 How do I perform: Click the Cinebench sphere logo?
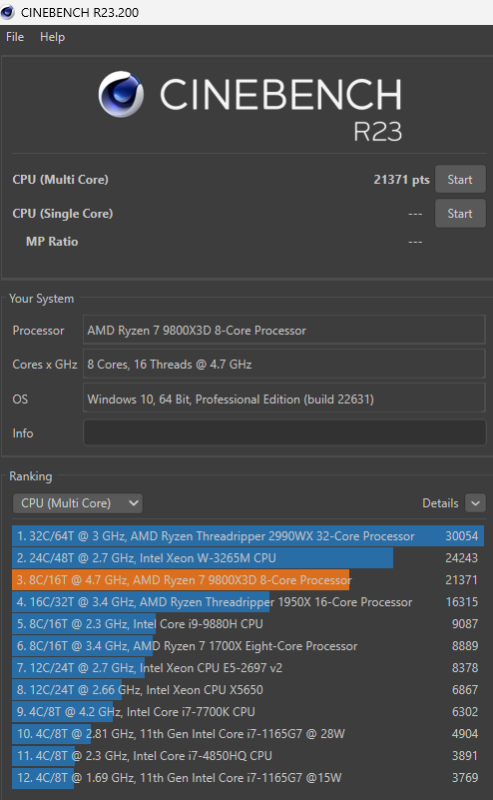(x=121, y=94)
